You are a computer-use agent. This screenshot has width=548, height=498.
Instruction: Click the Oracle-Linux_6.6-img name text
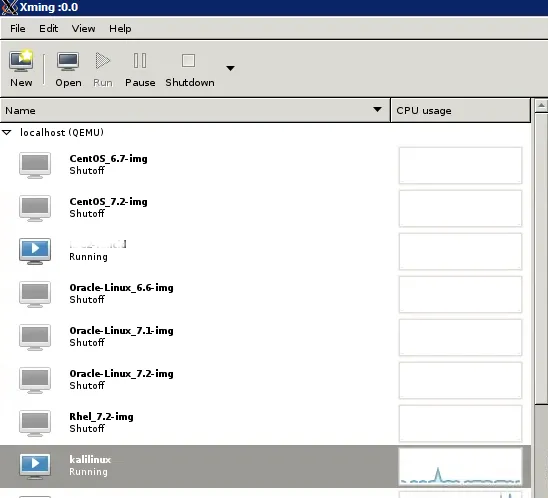121,288
